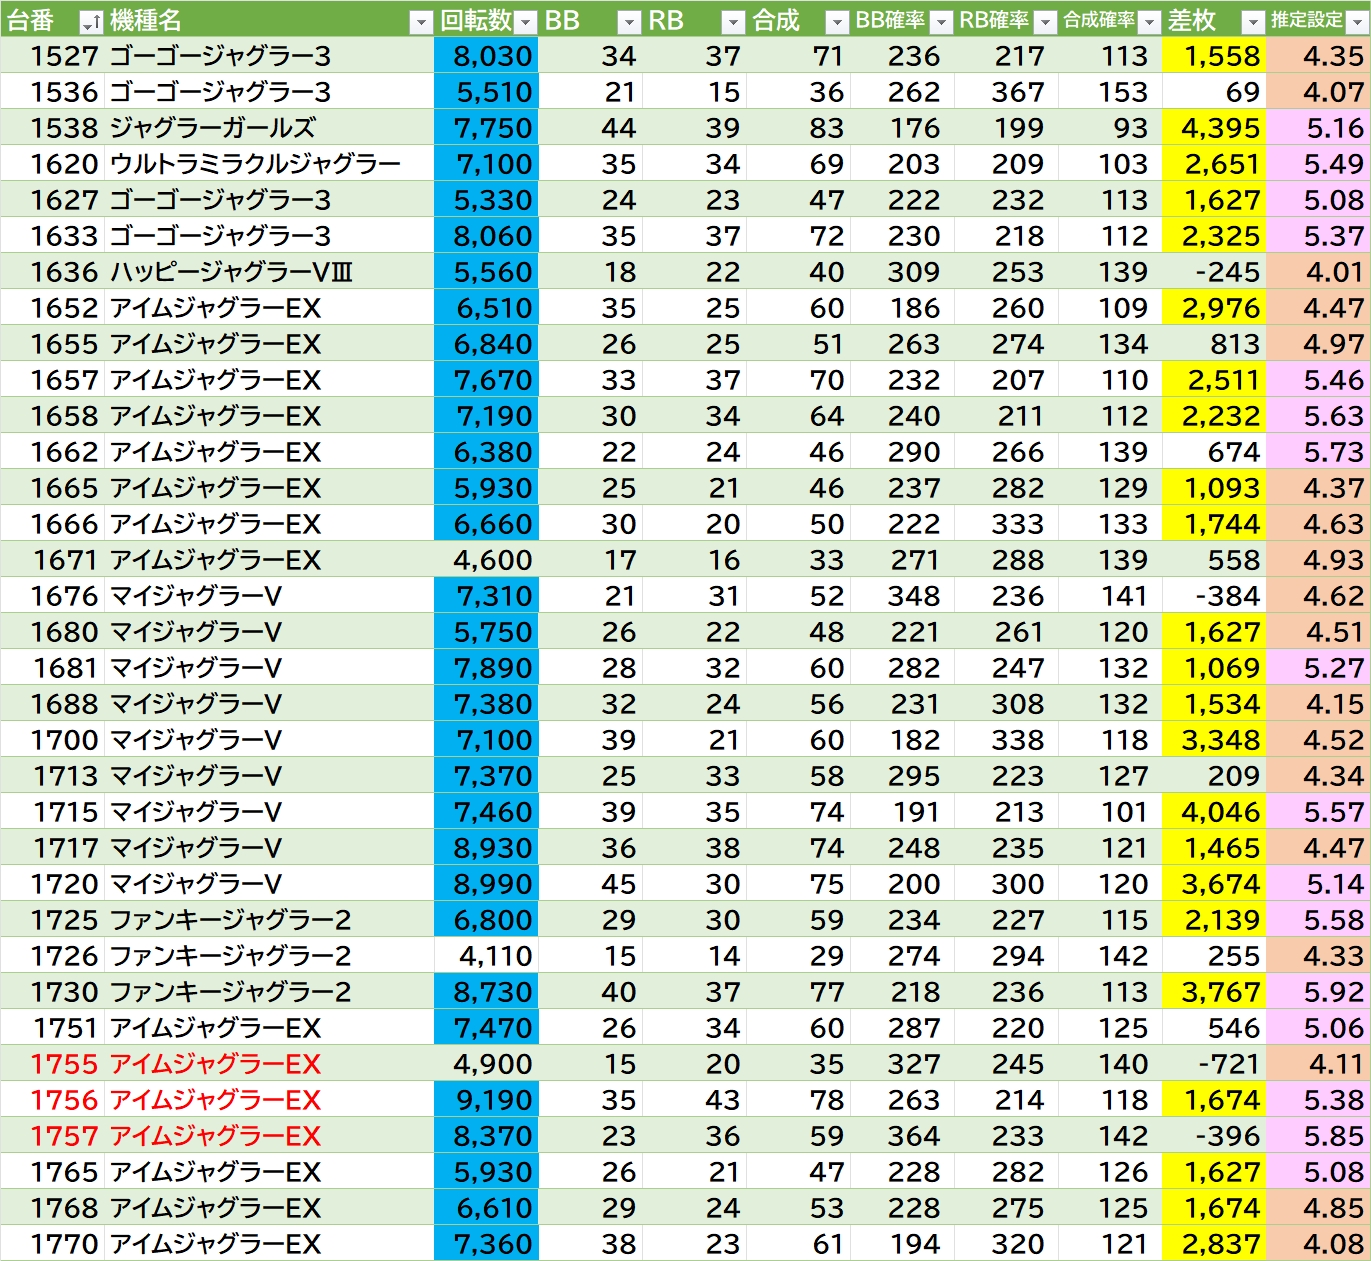
Task: Click estimated setting value 4.01
Action: click(1319, 272)
